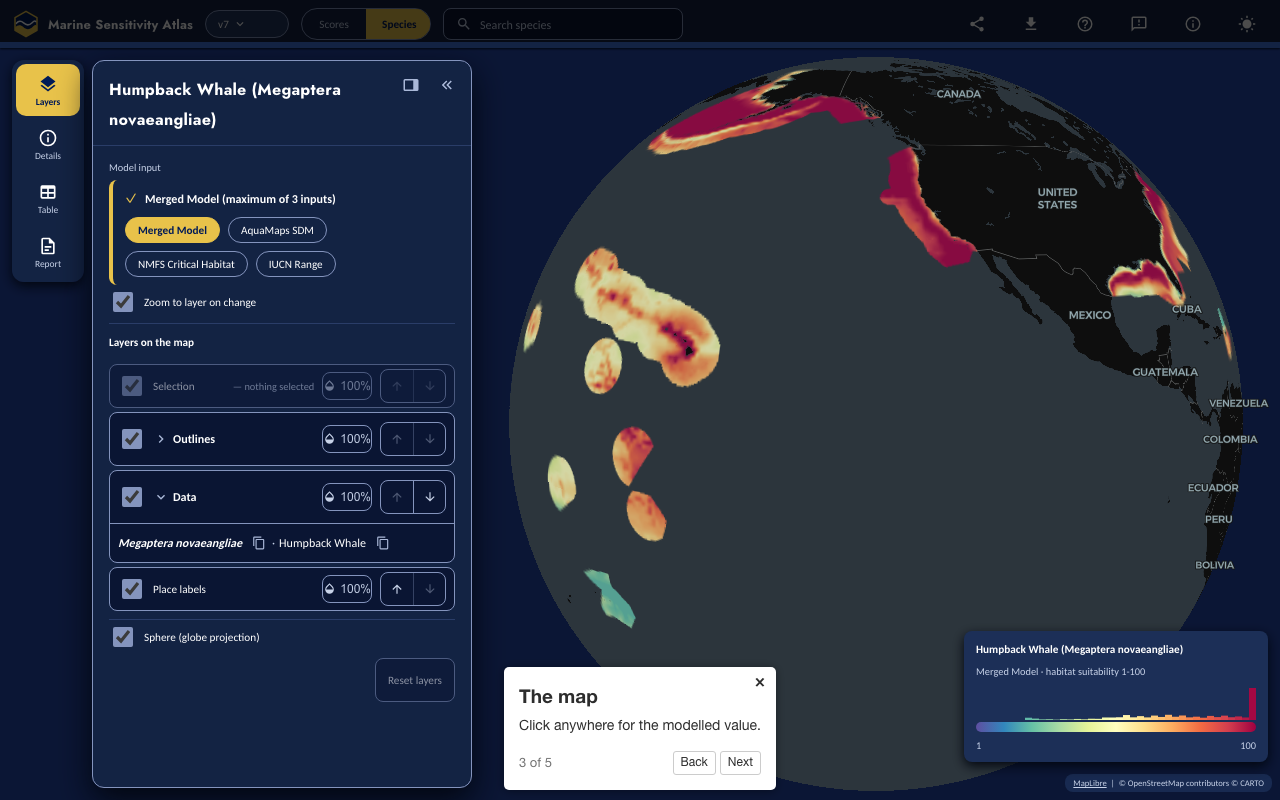Open help question mark icon
1280x800 pixels.
pos(1085,24)
